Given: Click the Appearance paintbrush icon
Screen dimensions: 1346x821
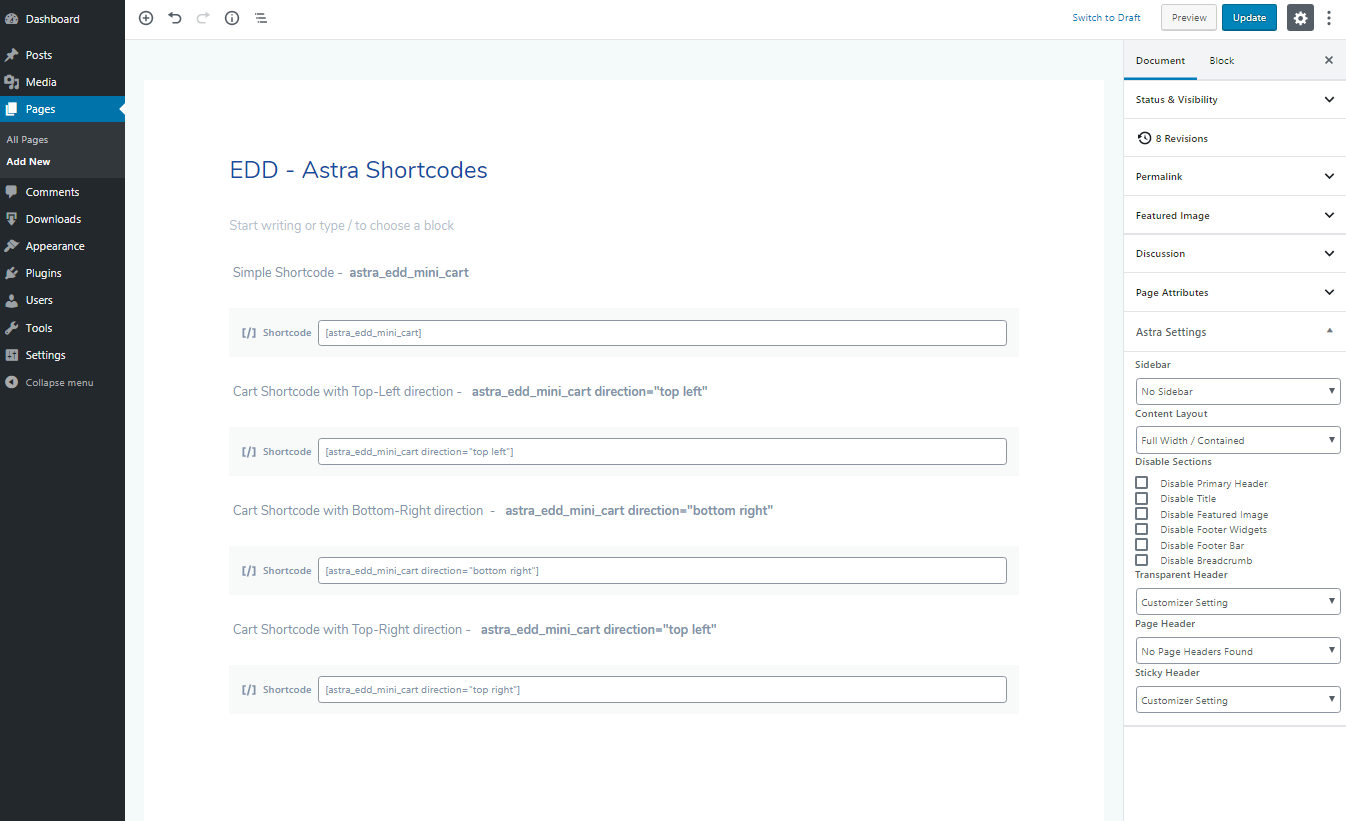Looking at the screenshot, I should click(x=12, y=246).
